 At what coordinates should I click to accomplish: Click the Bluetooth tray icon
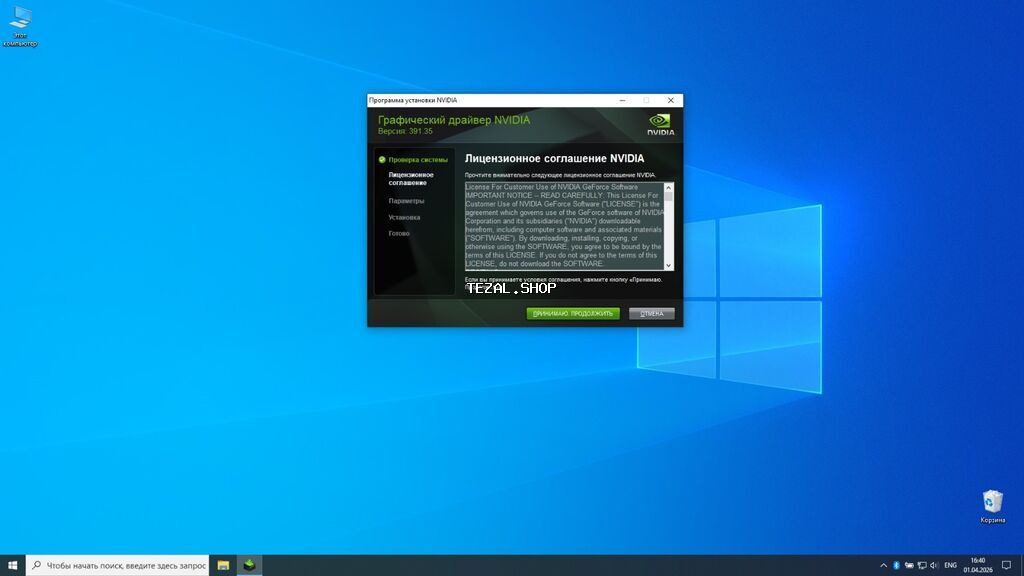(x=896, y=565)
